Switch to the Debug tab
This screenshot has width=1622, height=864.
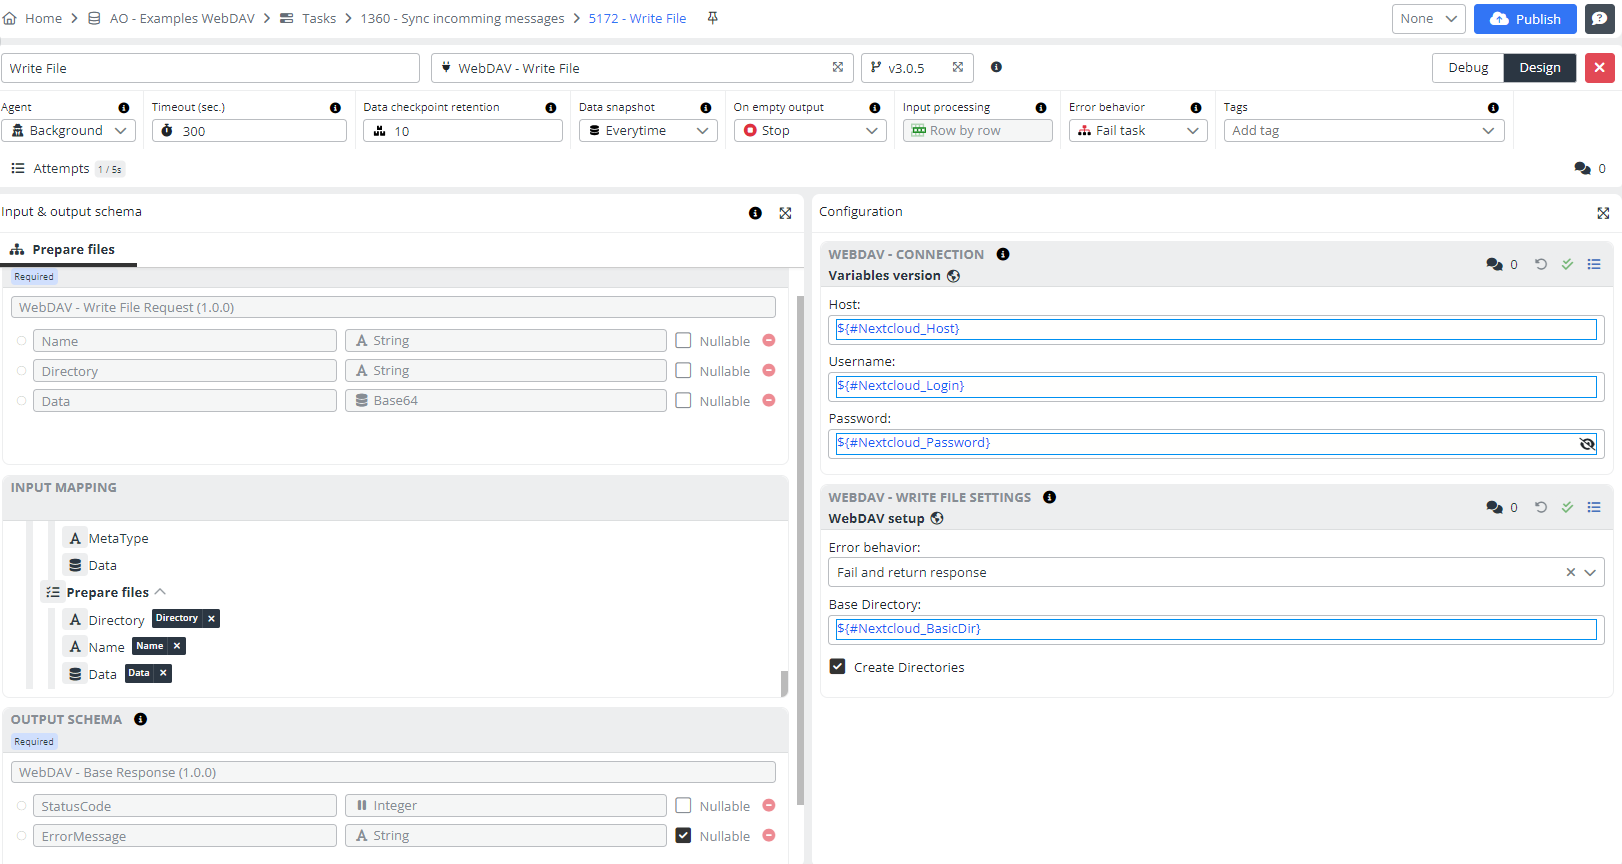1467,68
